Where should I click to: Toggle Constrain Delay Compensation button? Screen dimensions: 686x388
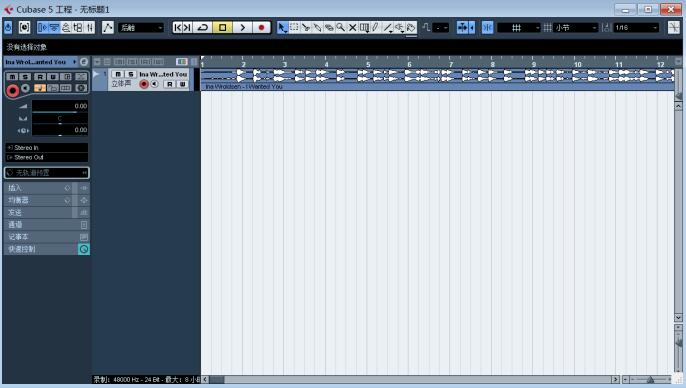click(24, 28)
